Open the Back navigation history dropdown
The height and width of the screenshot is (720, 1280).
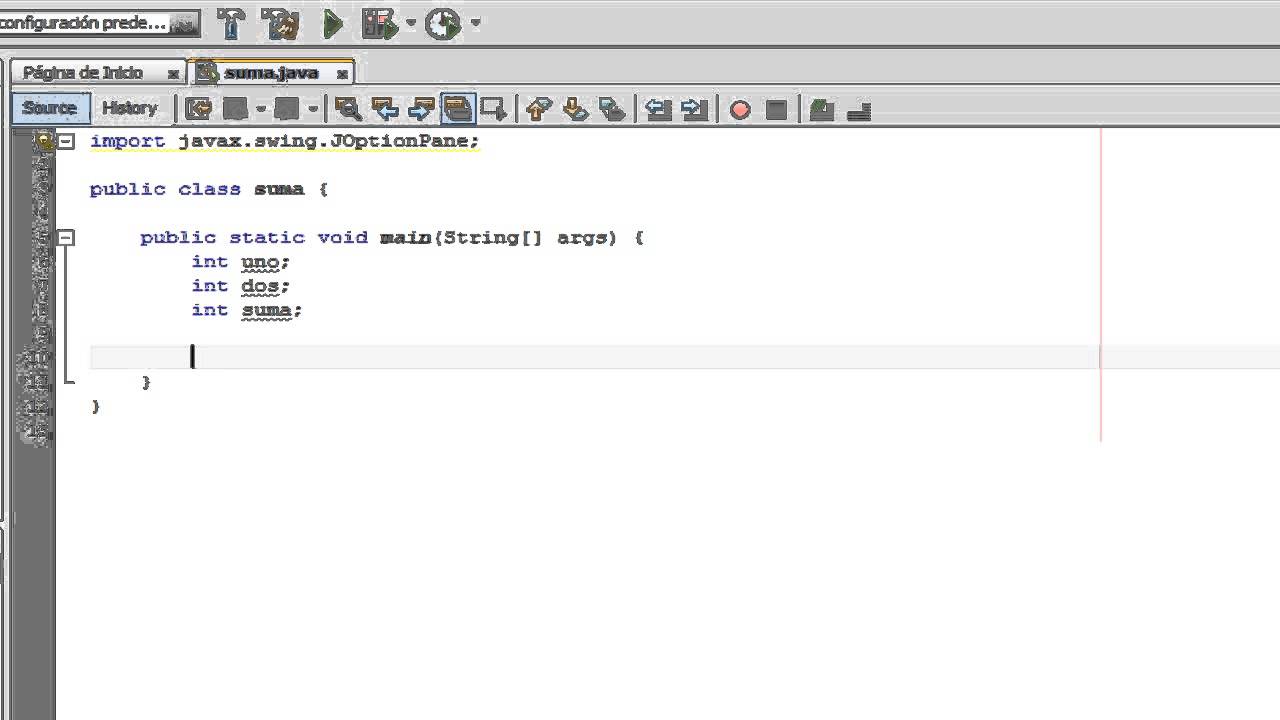pos(261,109)
